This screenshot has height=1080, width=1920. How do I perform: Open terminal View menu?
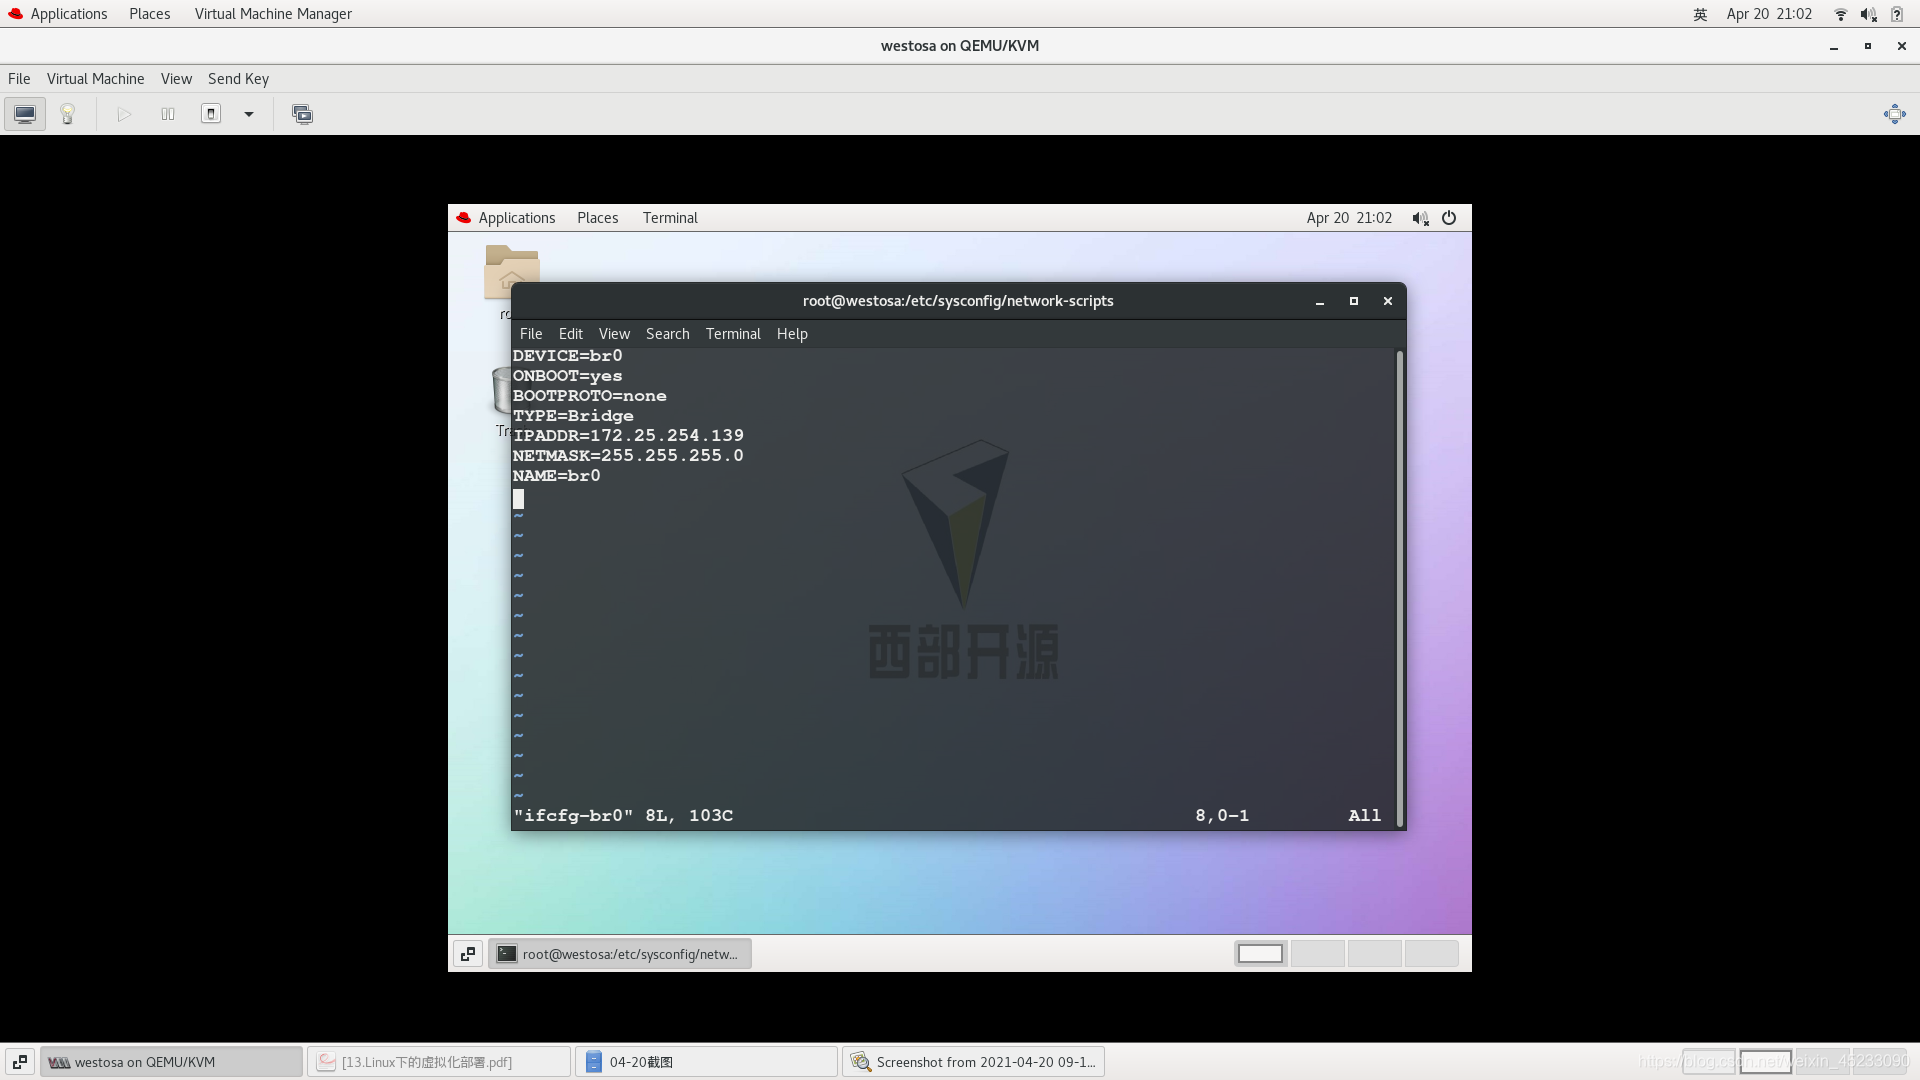click(x=614, y=334)
